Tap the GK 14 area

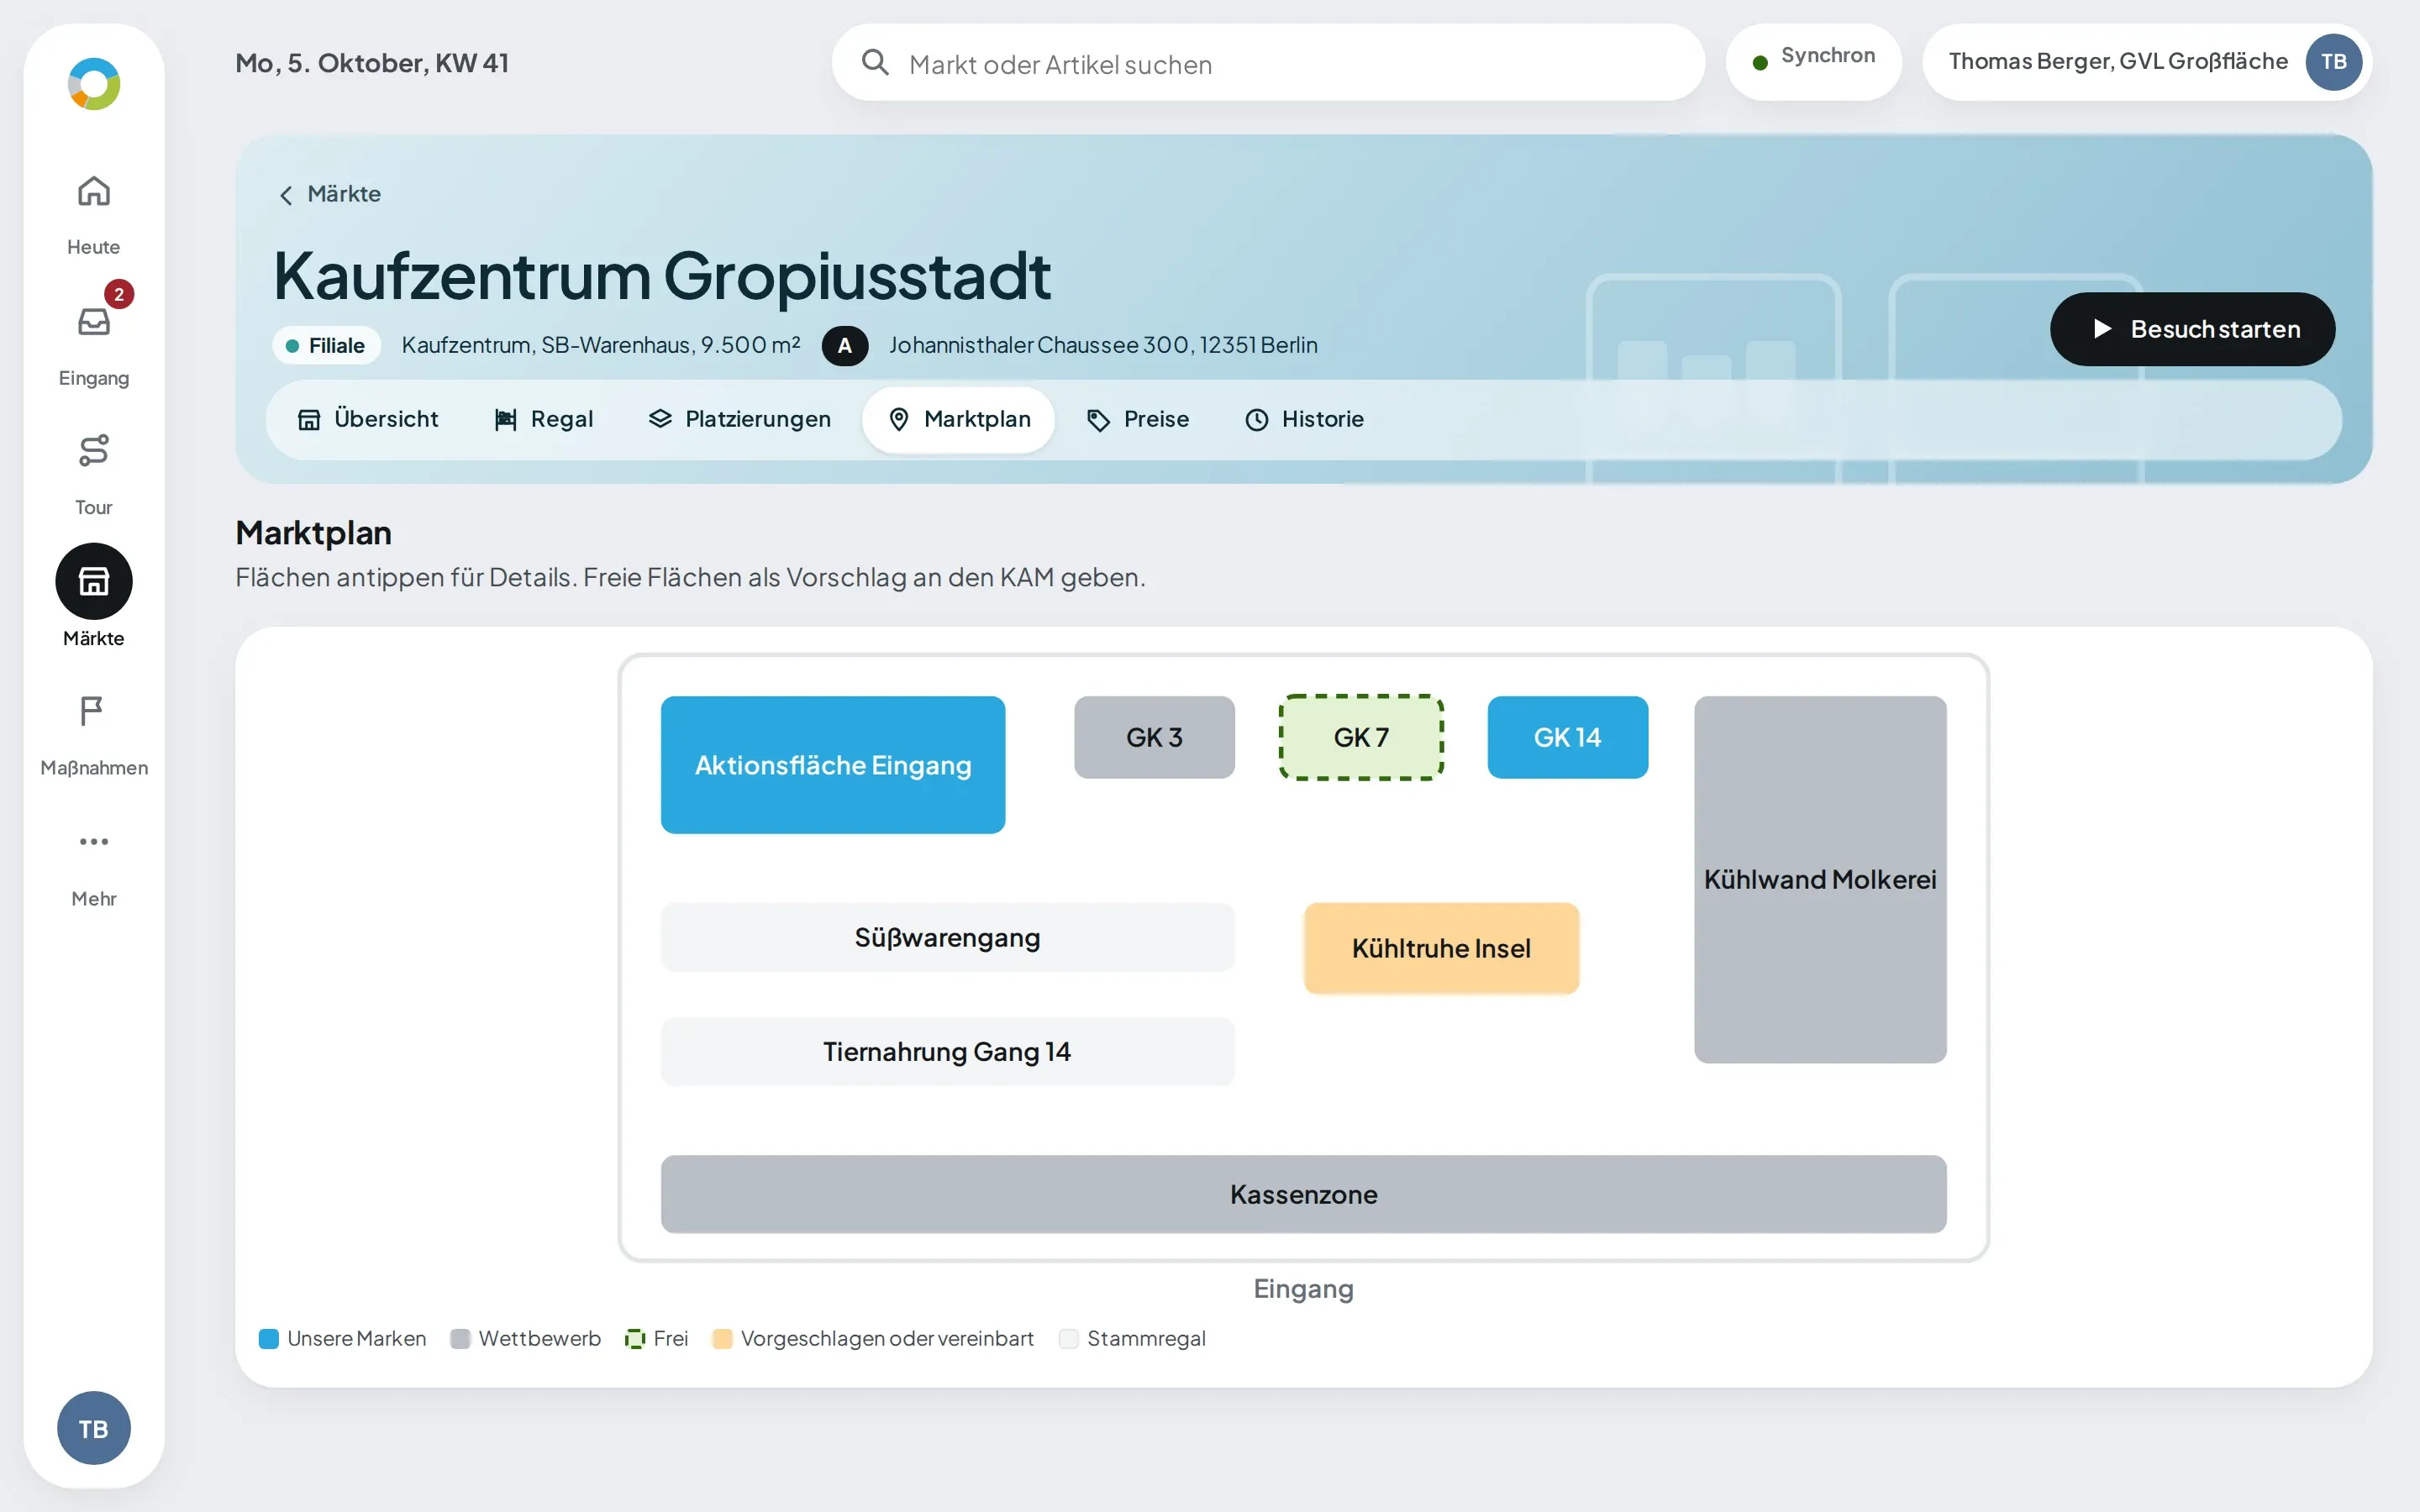point(1568,737)
